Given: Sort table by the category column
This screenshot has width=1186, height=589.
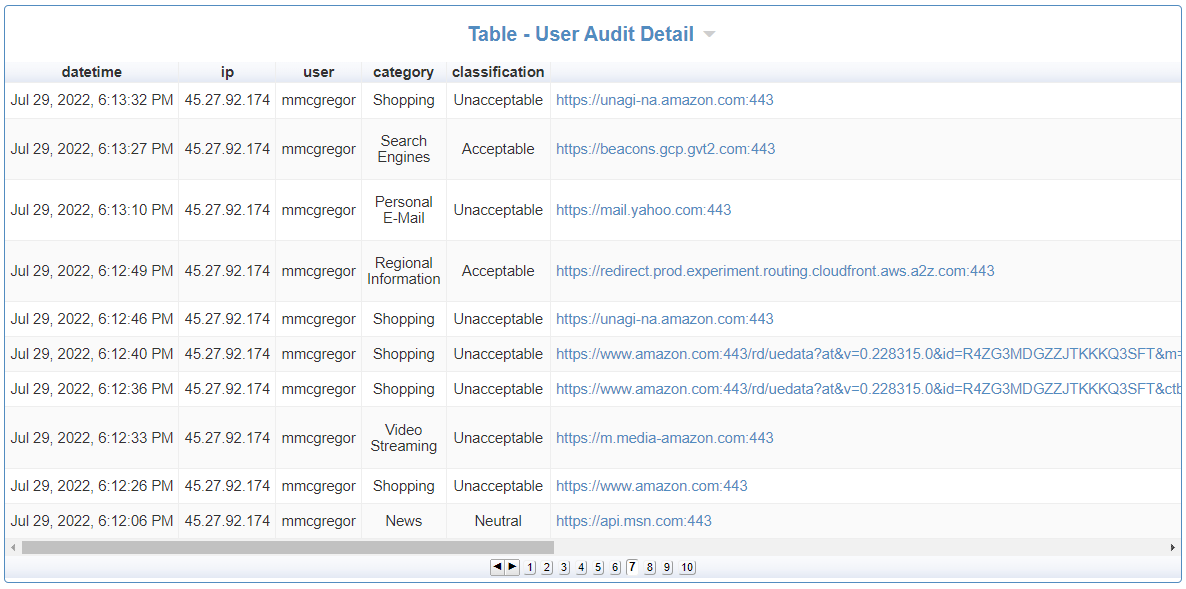Looking at the screenshot, I should (x=403, y=71).
